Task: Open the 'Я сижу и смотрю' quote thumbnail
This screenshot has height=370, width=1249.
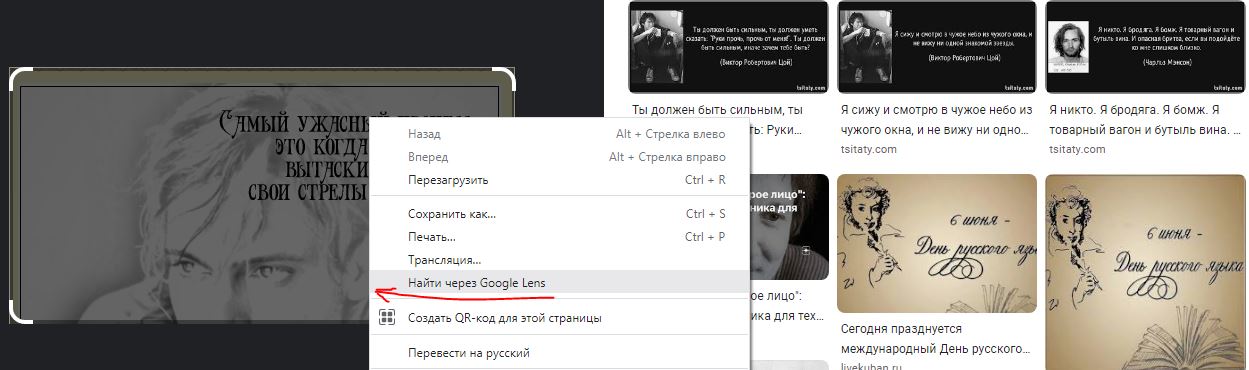Action: point(936,46)
